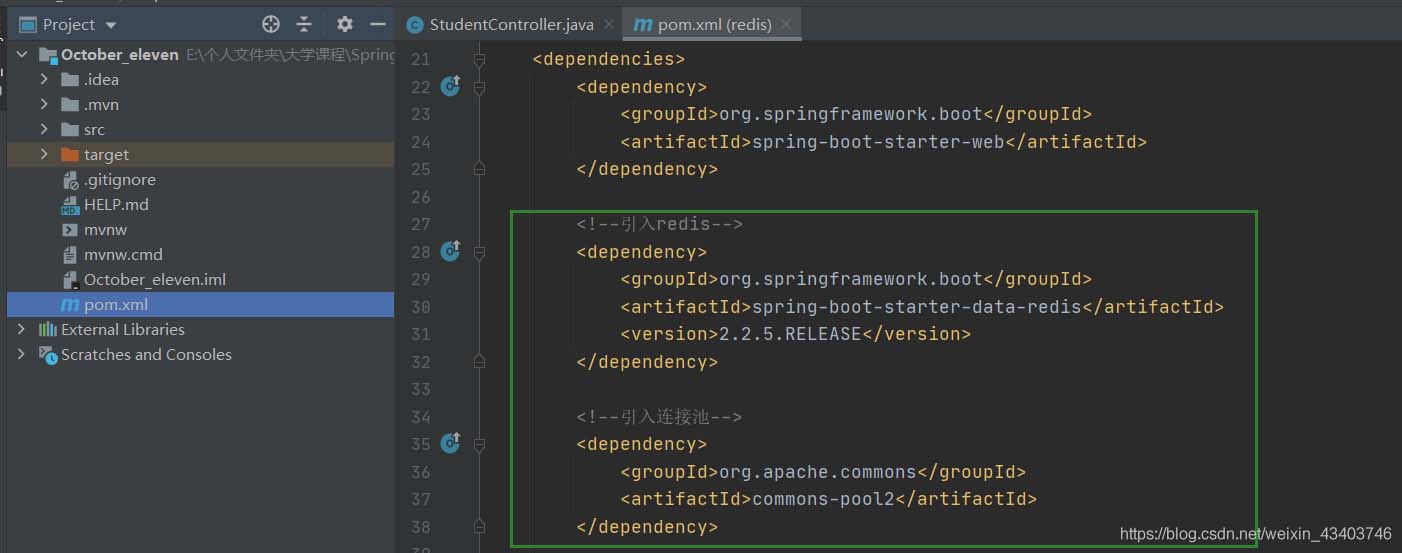Collapse the October_eleven project root
Screen dimensions: 1402x553
[22, 54]
